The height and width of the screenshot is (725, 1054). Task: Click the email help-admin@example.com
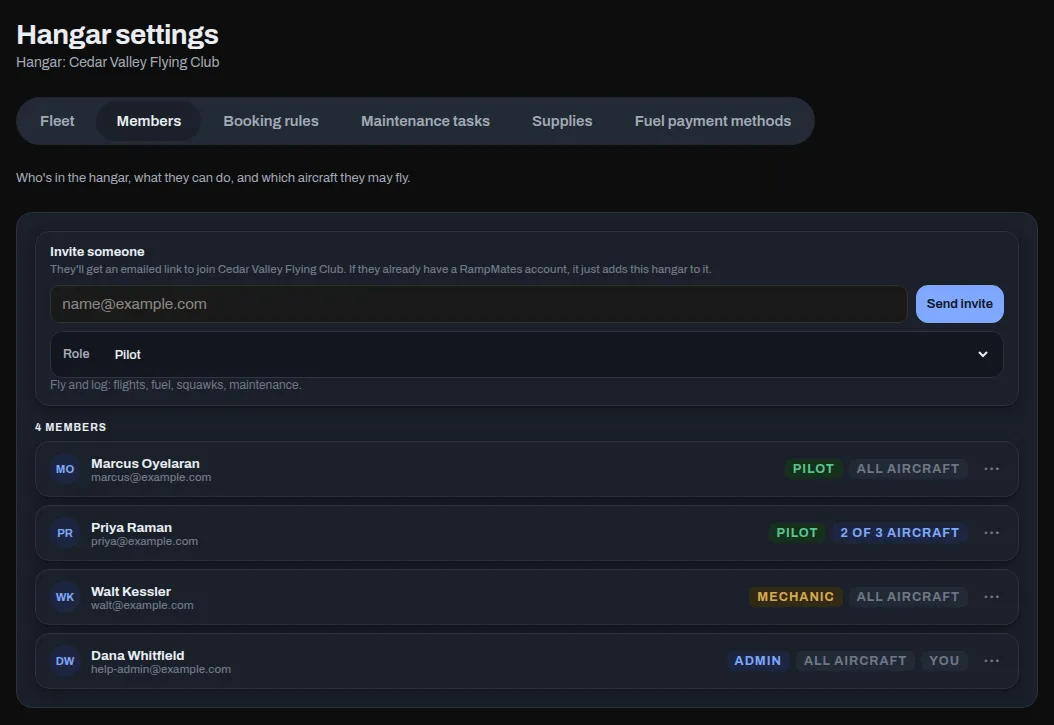(x=161, y=669)
